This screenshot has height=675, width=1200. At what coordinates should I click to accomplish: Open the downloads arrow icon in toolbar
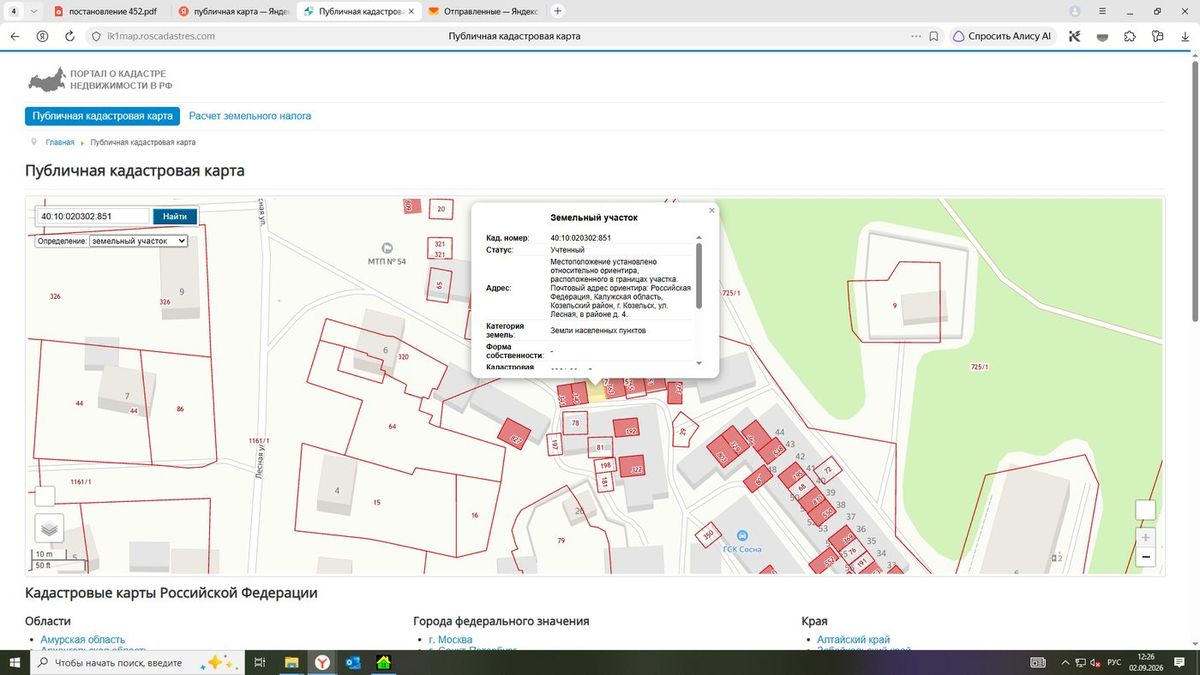pyautogui.click(x=1183, y=35)
